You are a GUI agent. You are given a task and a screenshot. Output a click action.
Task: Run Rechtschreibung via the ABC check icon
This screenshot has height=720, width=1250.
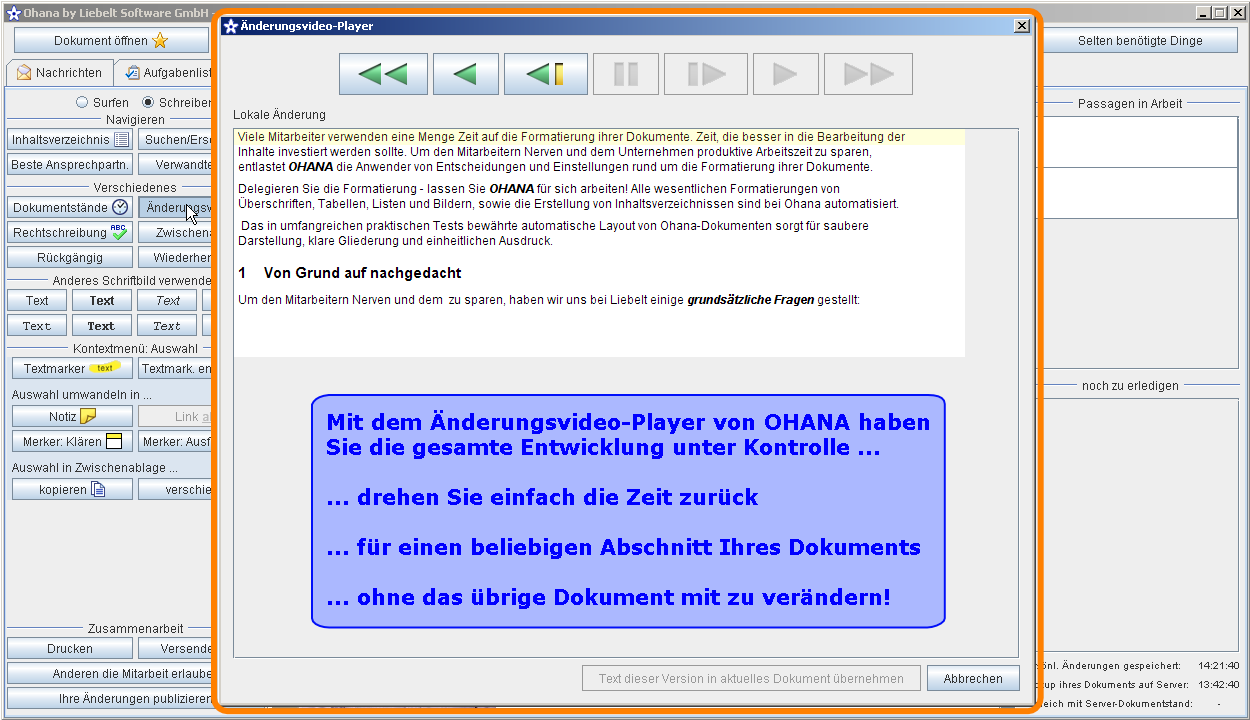point(120,231)
